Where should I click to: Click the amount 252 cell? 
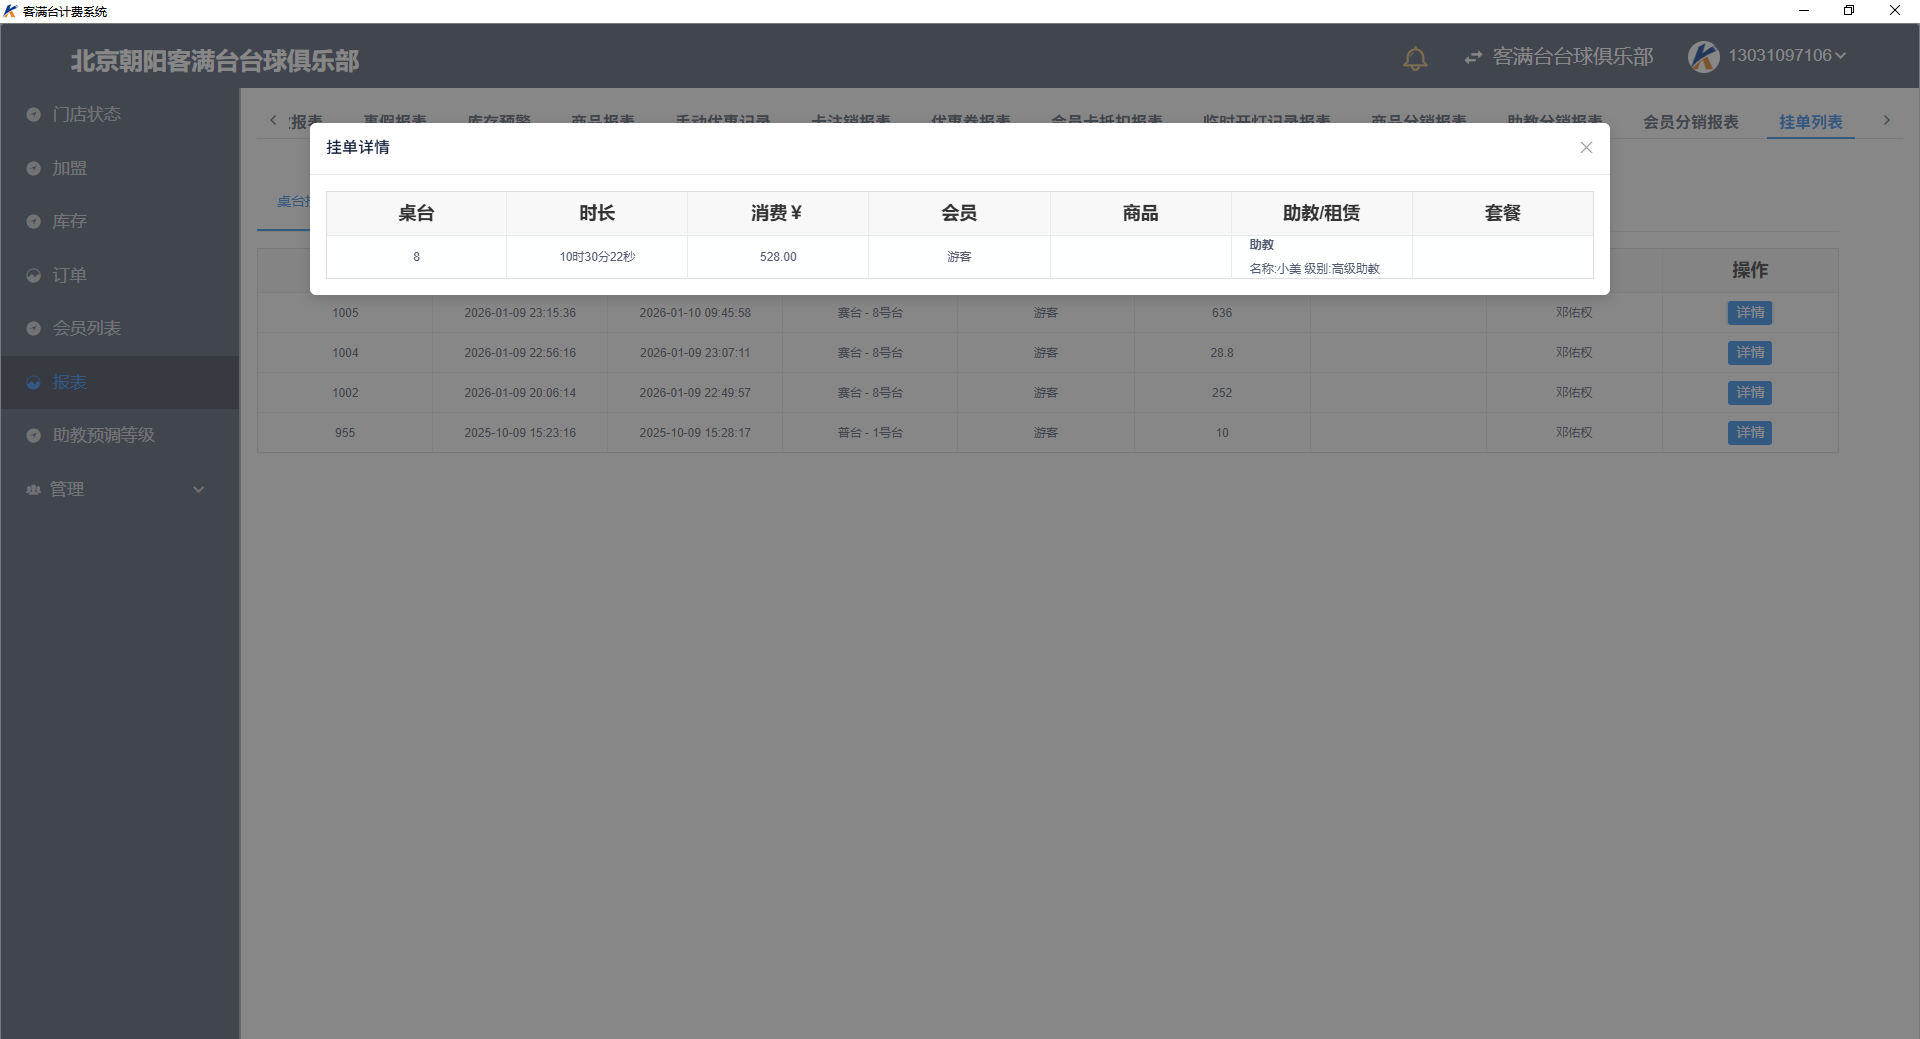(1222, 393)
